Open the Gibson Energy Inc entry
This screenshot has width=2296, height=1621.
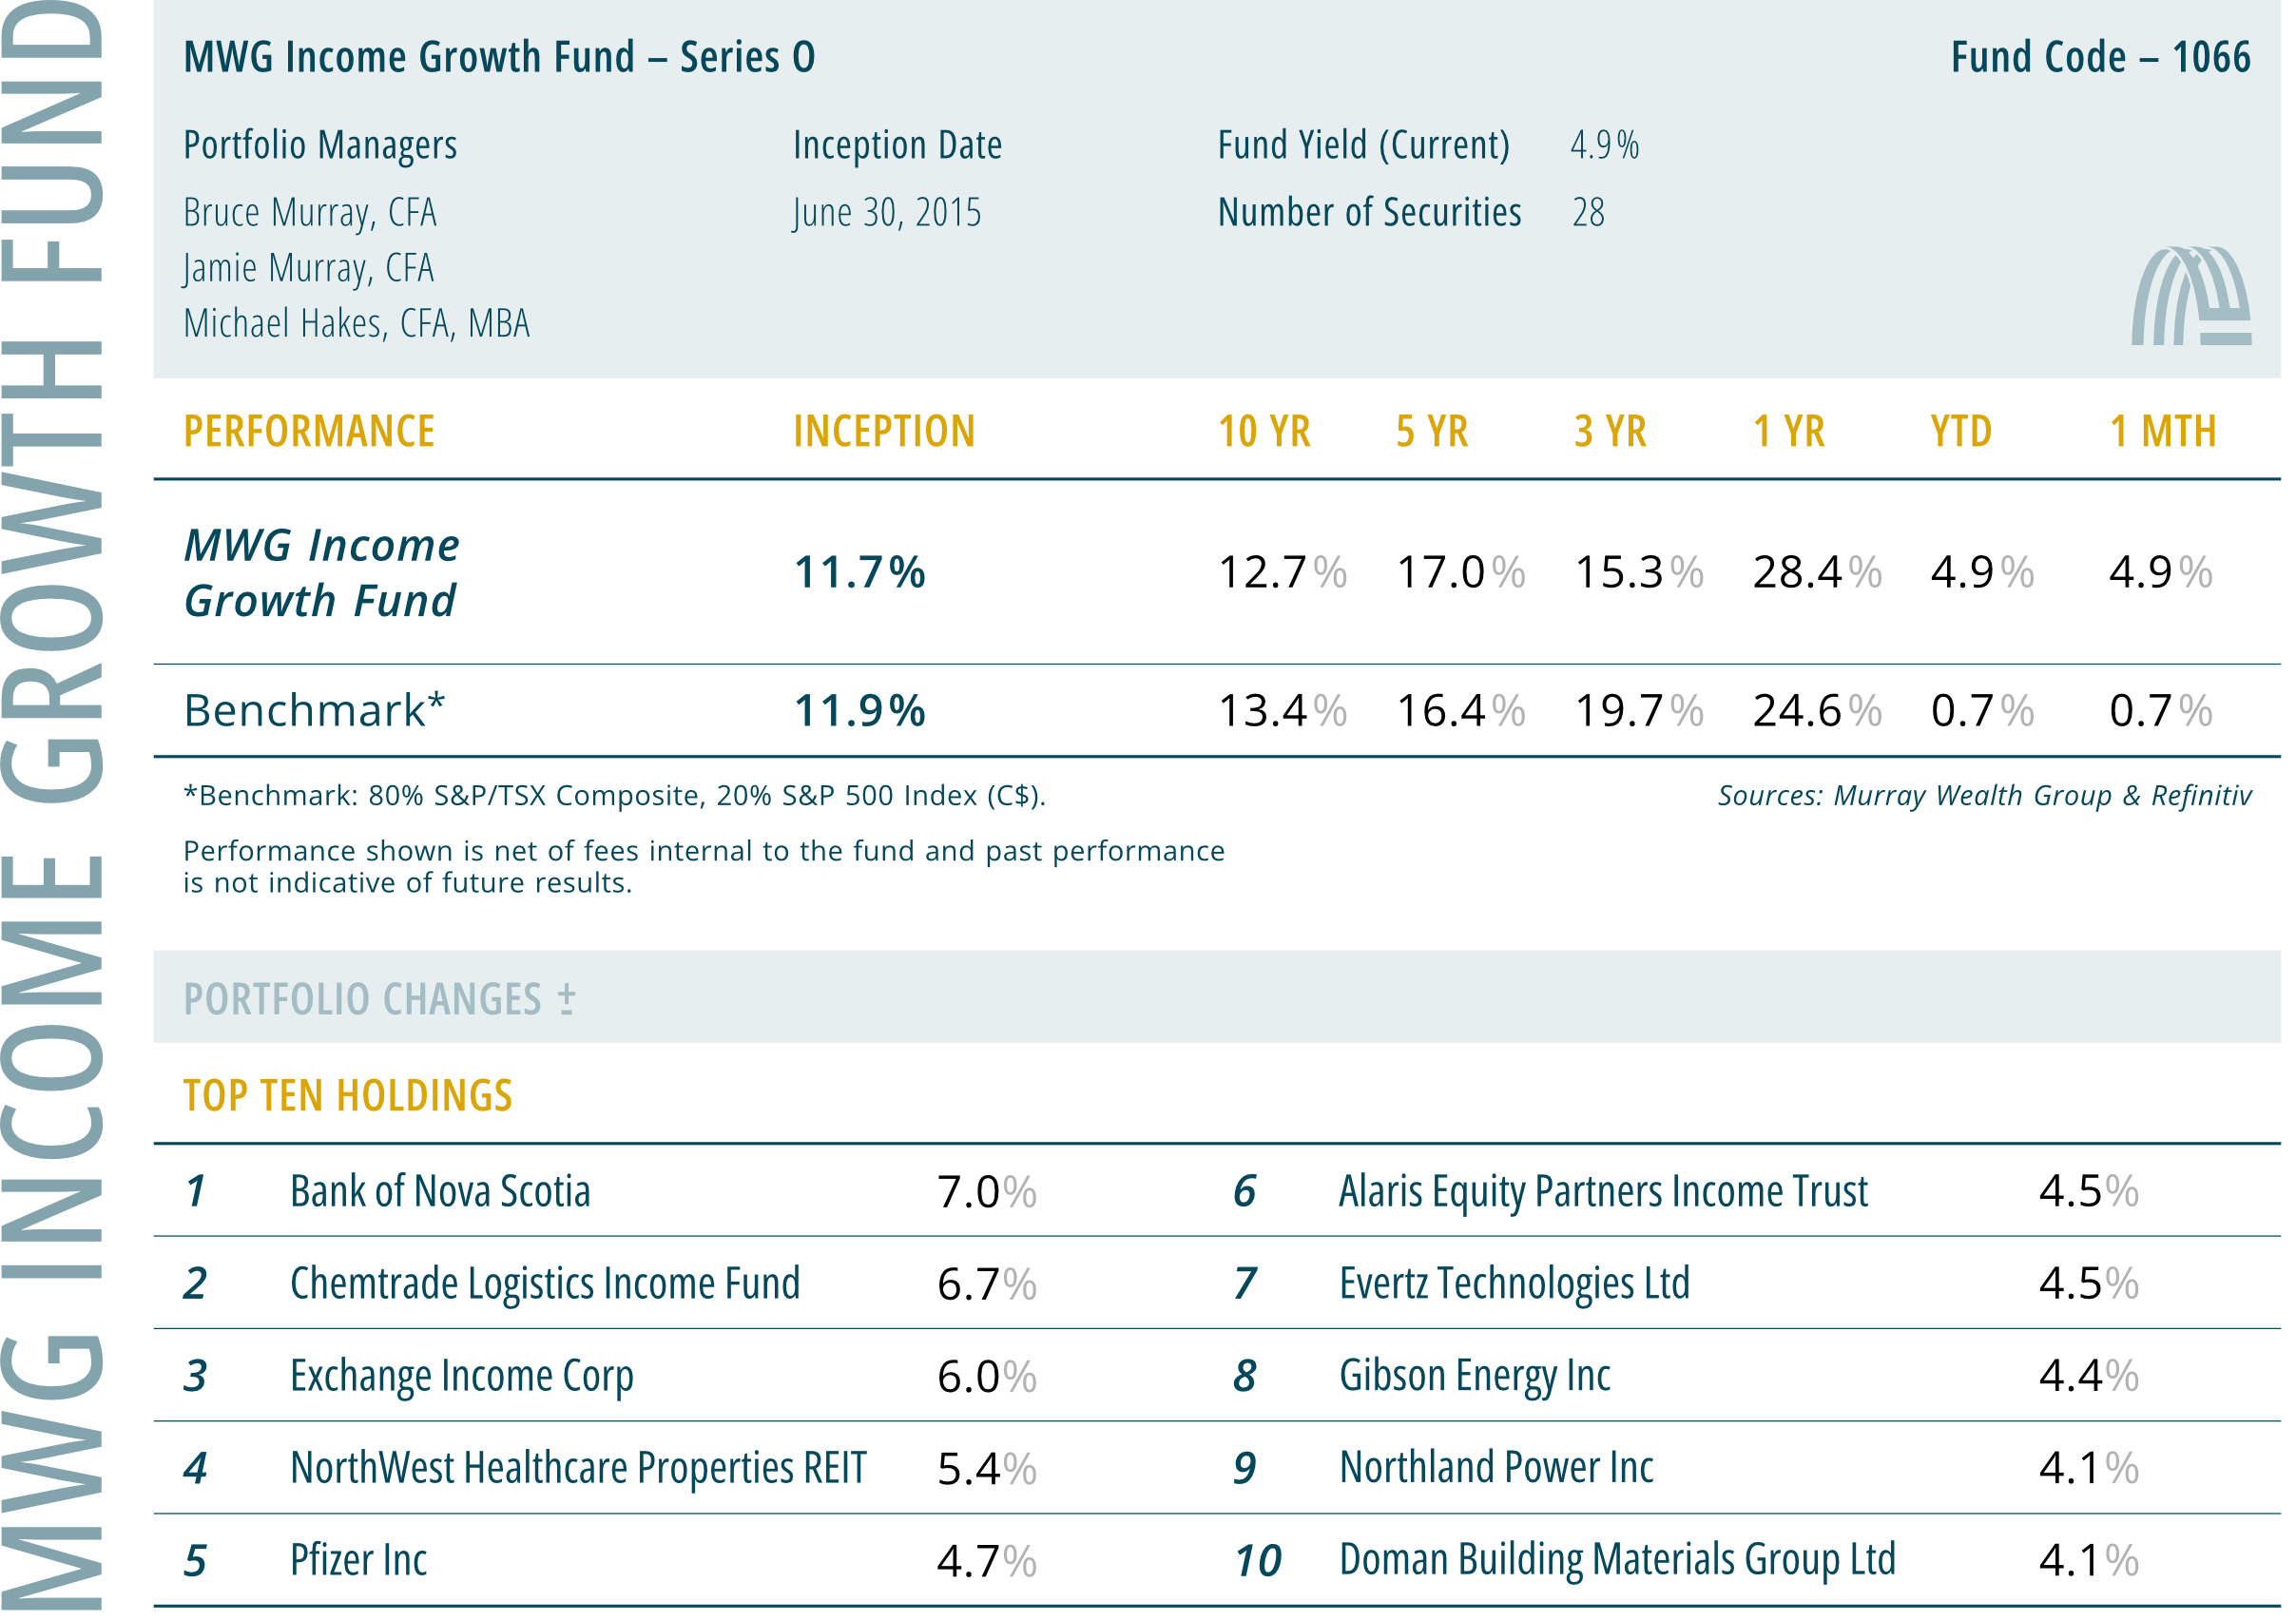(1474, 1376)
